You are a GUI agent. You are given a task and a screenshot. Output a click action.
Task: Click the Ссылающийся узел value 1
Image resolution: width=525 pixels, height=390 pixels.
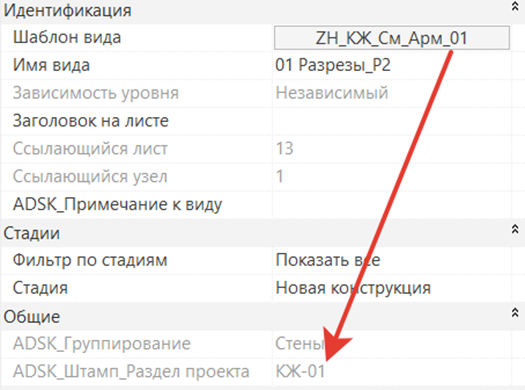click(280, 176)
